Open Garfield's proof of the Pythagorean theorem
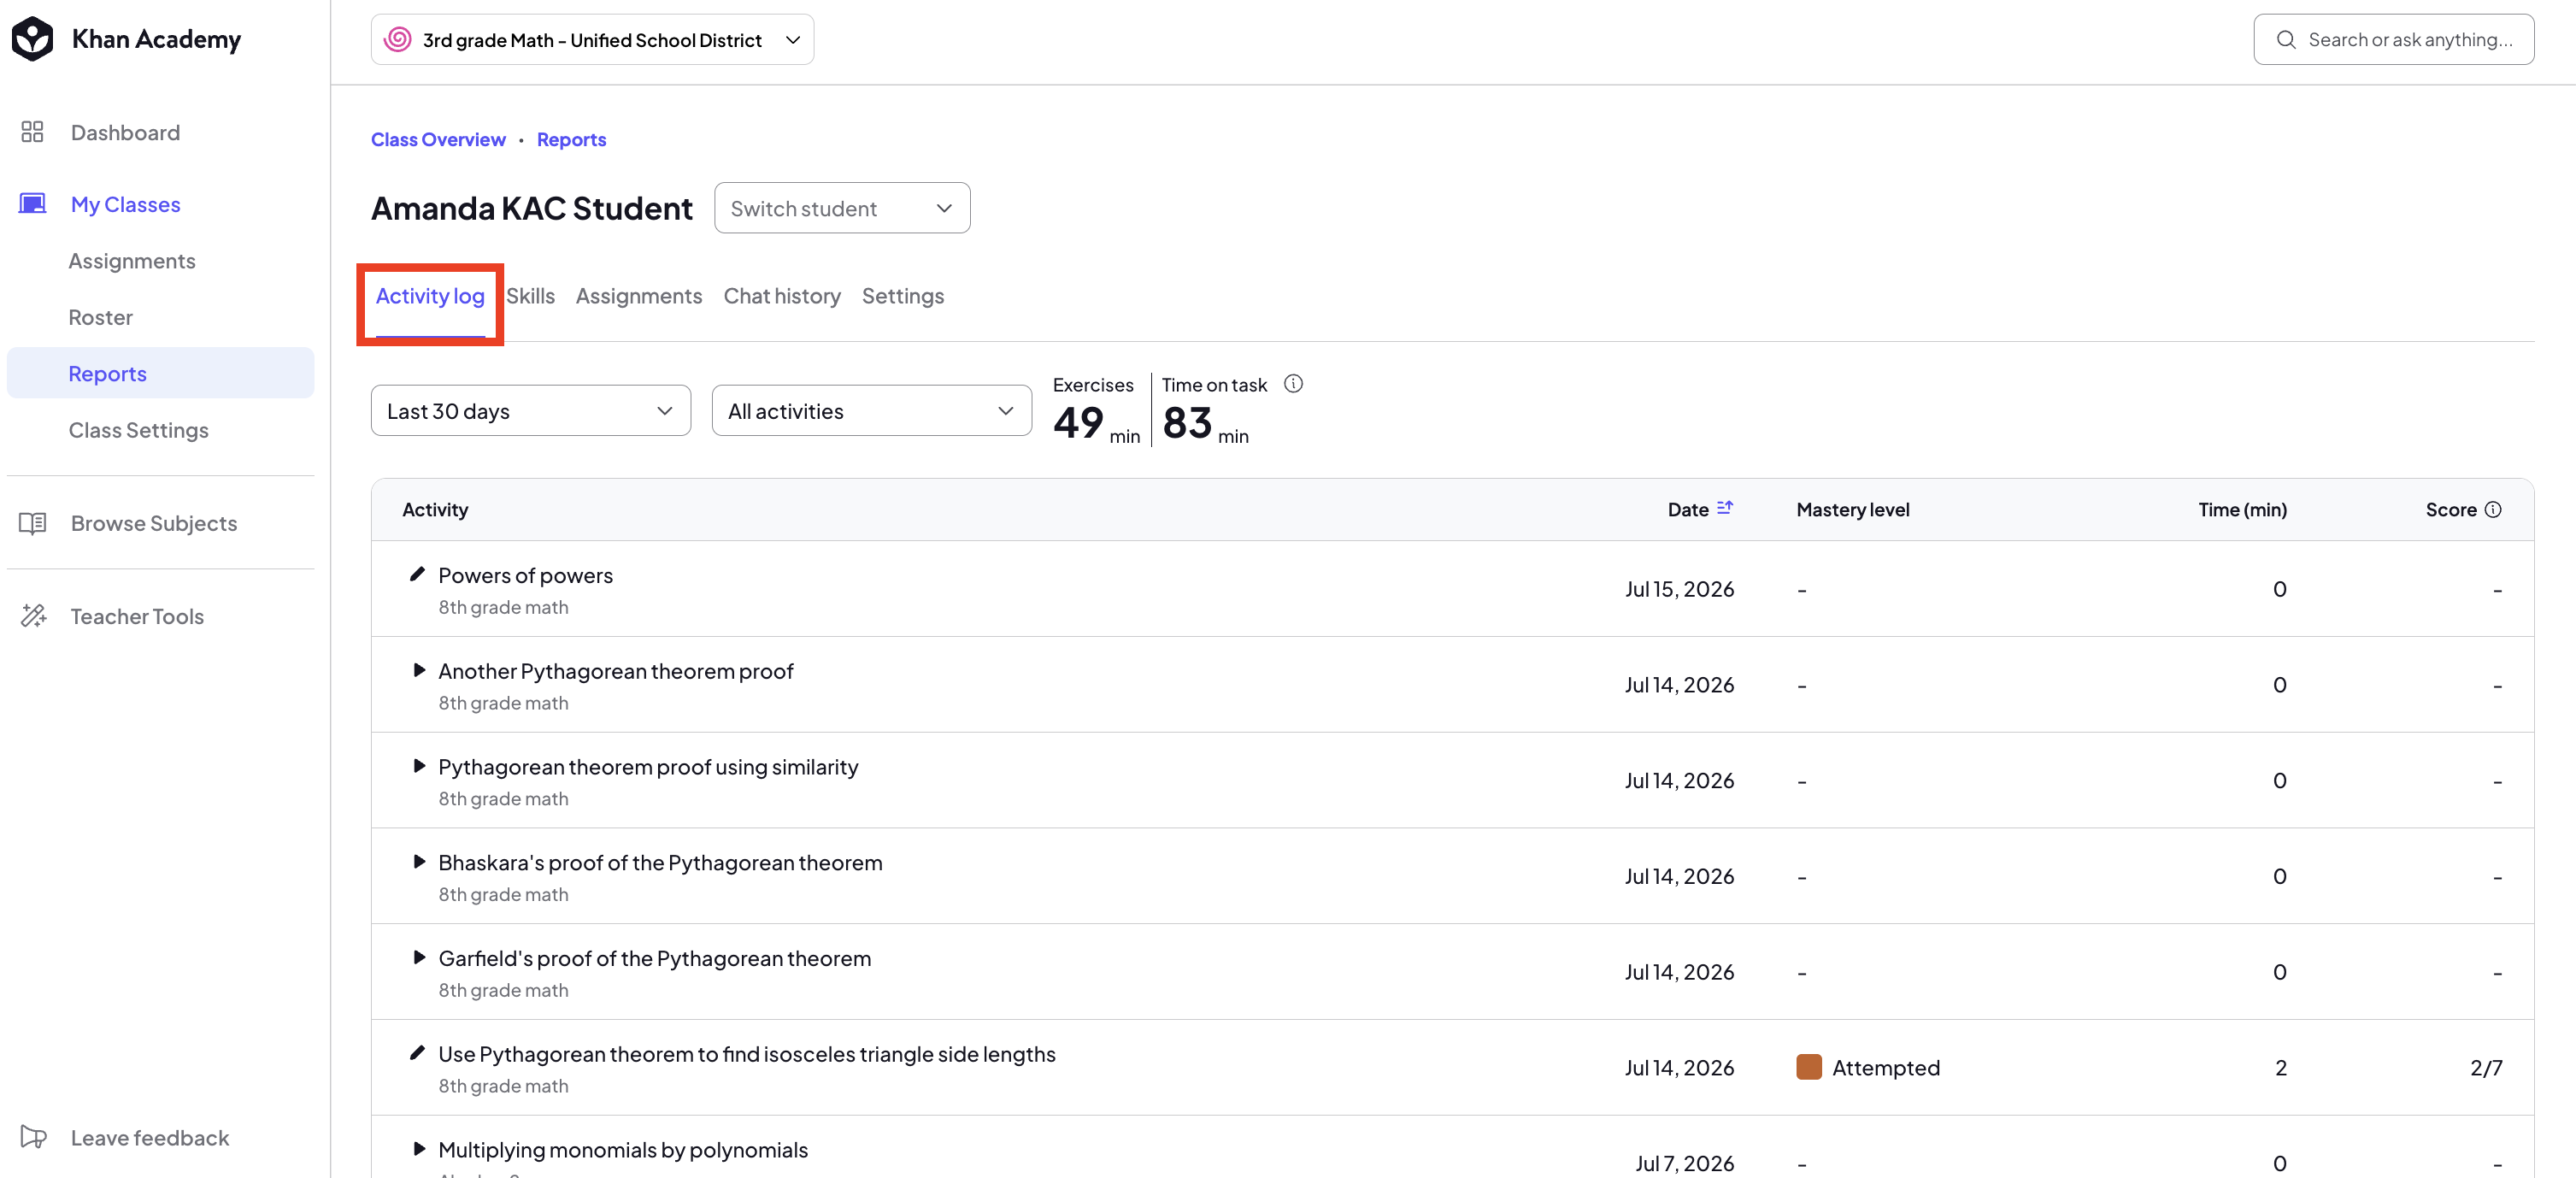The image size is (2576, 1178). coord(654,958)
